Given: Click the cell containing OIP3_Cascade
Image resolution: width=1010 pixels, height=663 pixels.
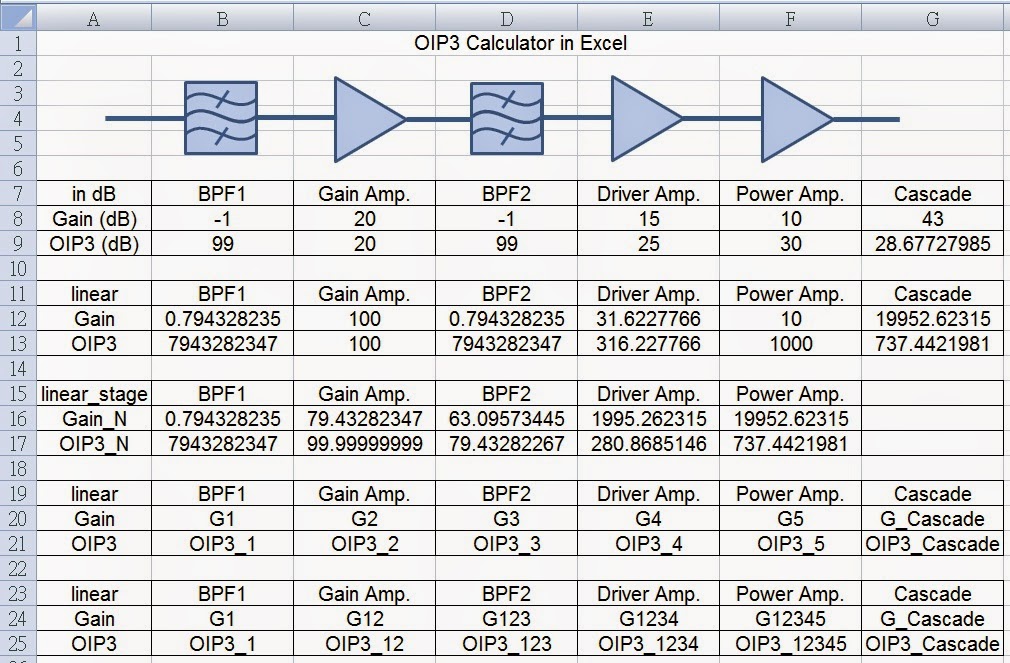Looking at the screenshot, I should pyautogui.click(x=931, y=544).
